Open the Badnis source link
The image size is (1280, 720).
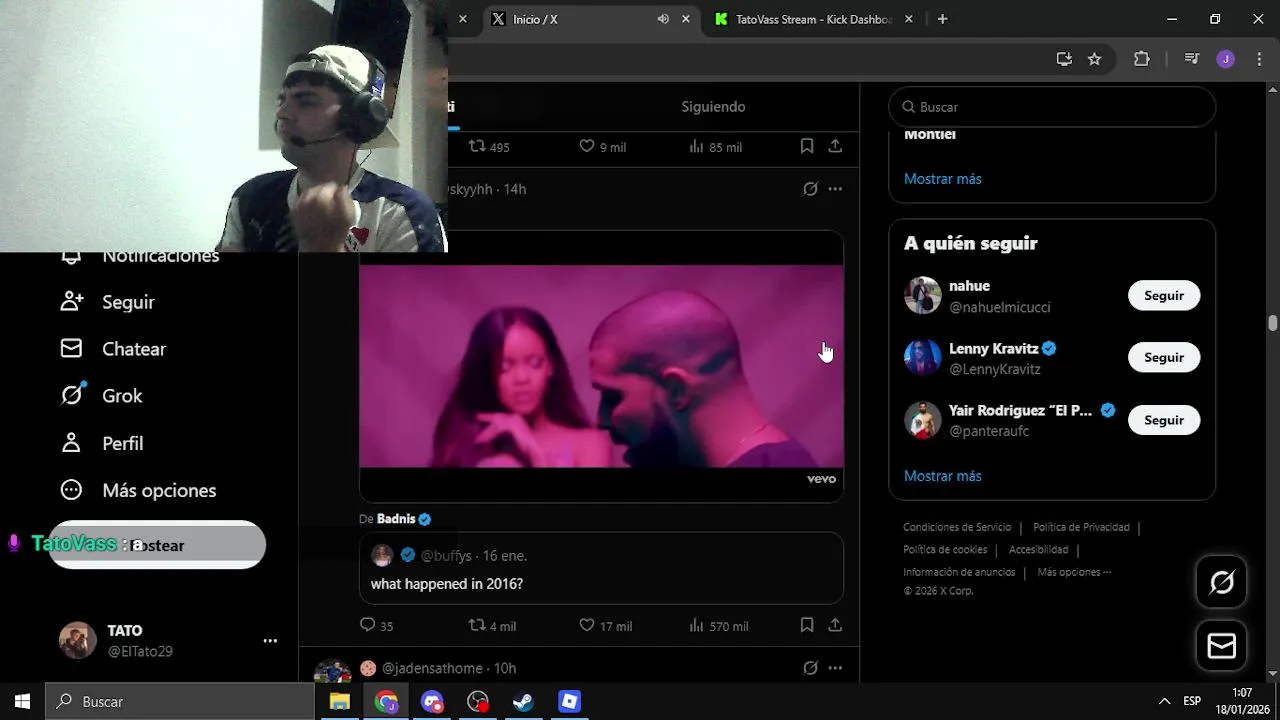click(404, 519)
